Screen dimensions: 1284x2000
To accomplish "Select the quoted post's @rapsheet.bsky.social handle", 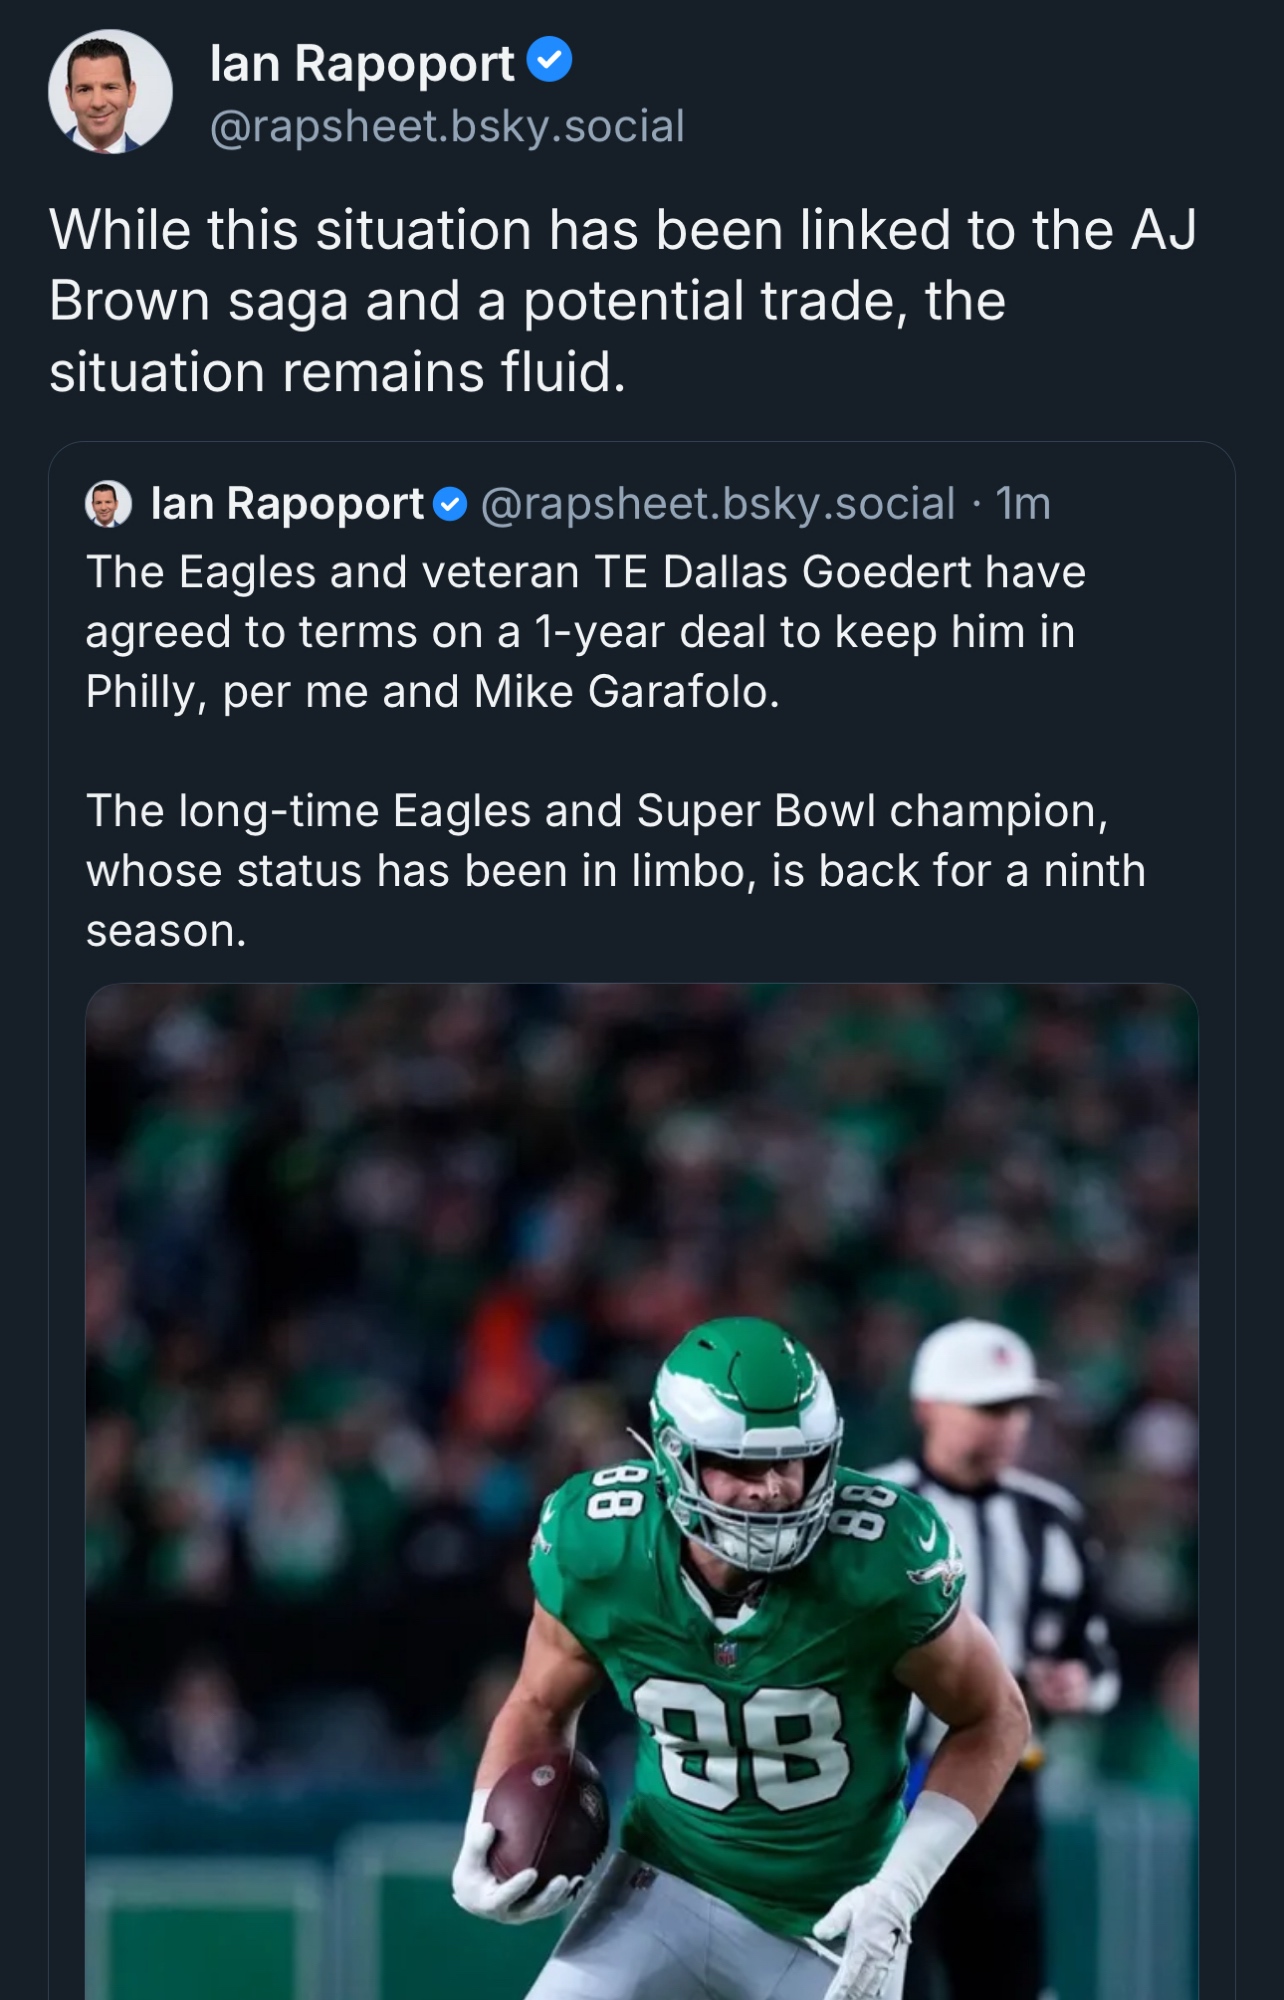I will tap(717, 504).
